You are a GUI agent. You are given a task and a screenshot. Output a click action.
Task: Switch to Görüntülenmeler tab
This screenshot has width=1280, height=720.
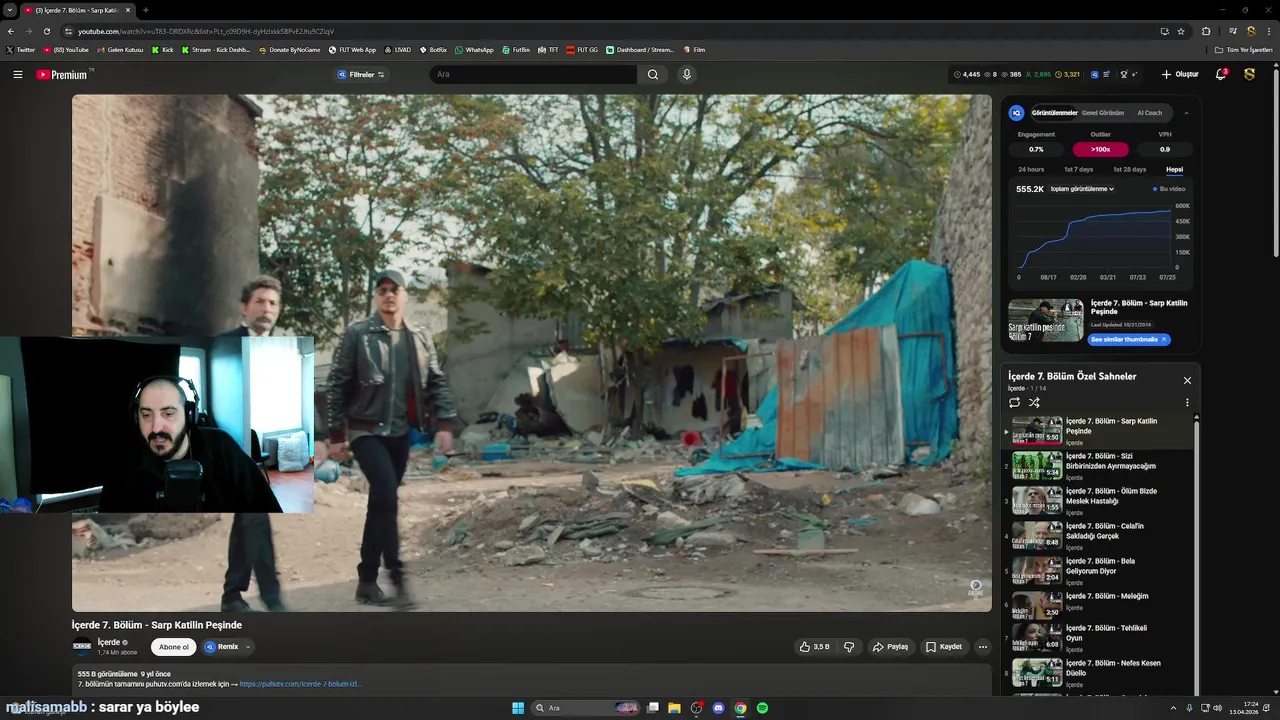coord(1054,113)
